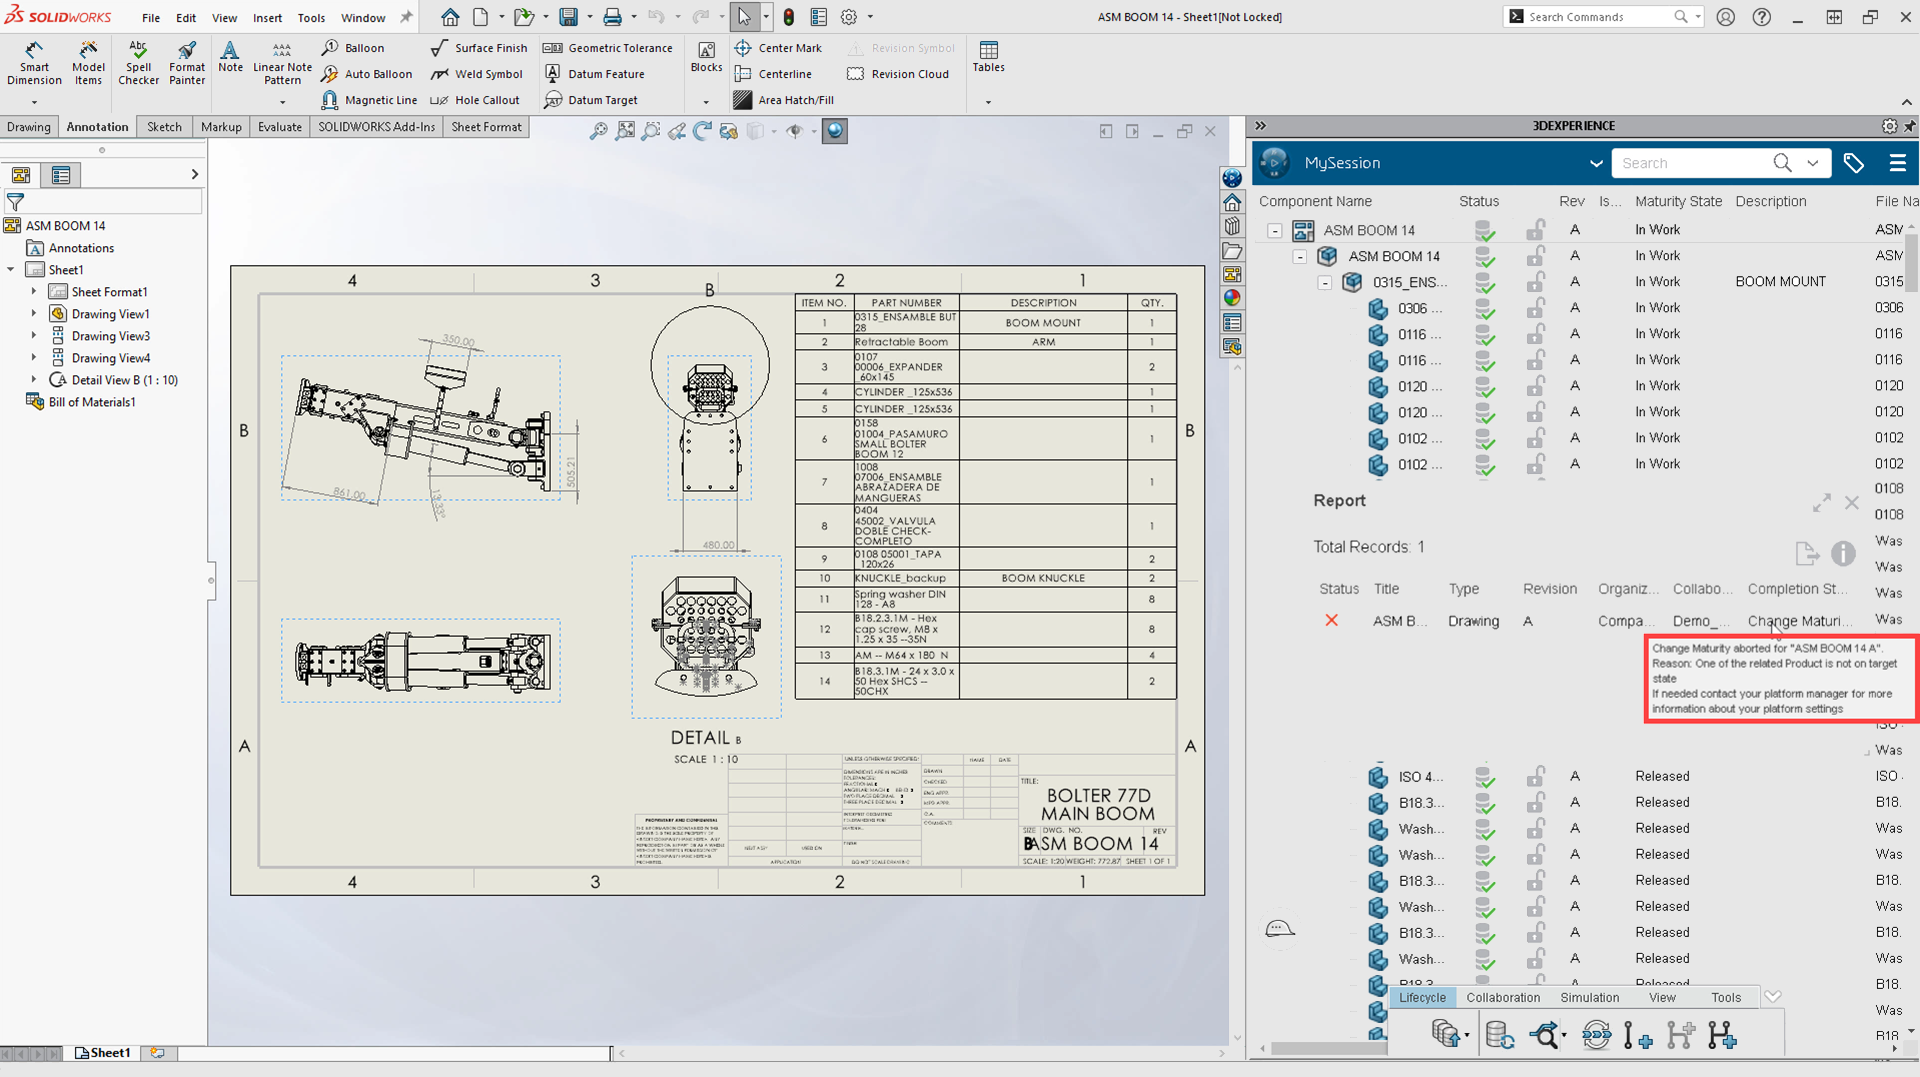Click the Area Hatch/Fill tool
The height and width of the screenshot is (1077, 1920).
(x=784, y=100)
